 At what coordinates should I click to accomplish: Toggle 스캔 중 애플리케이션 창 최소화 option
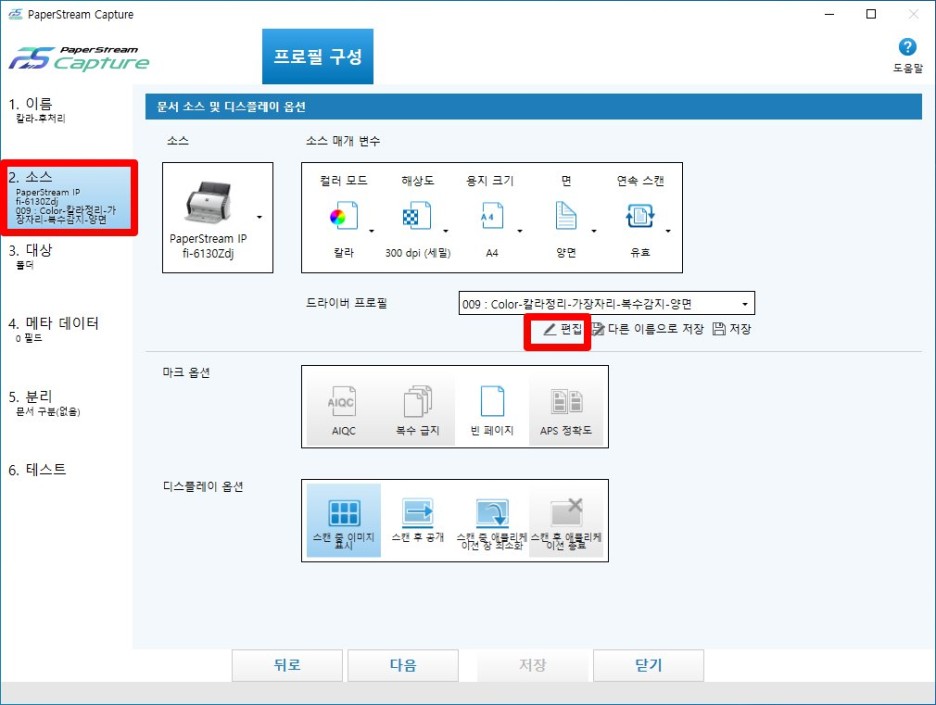[x=492, y=521]
